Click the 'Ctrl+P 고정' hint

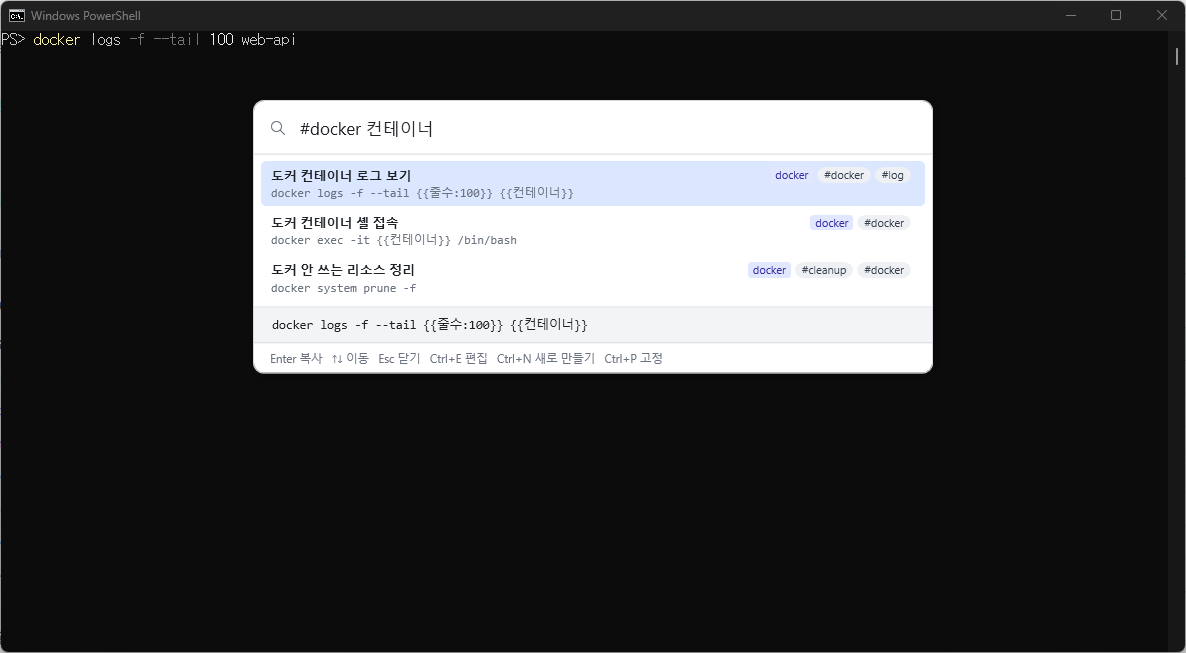click(x=633, y=359)
